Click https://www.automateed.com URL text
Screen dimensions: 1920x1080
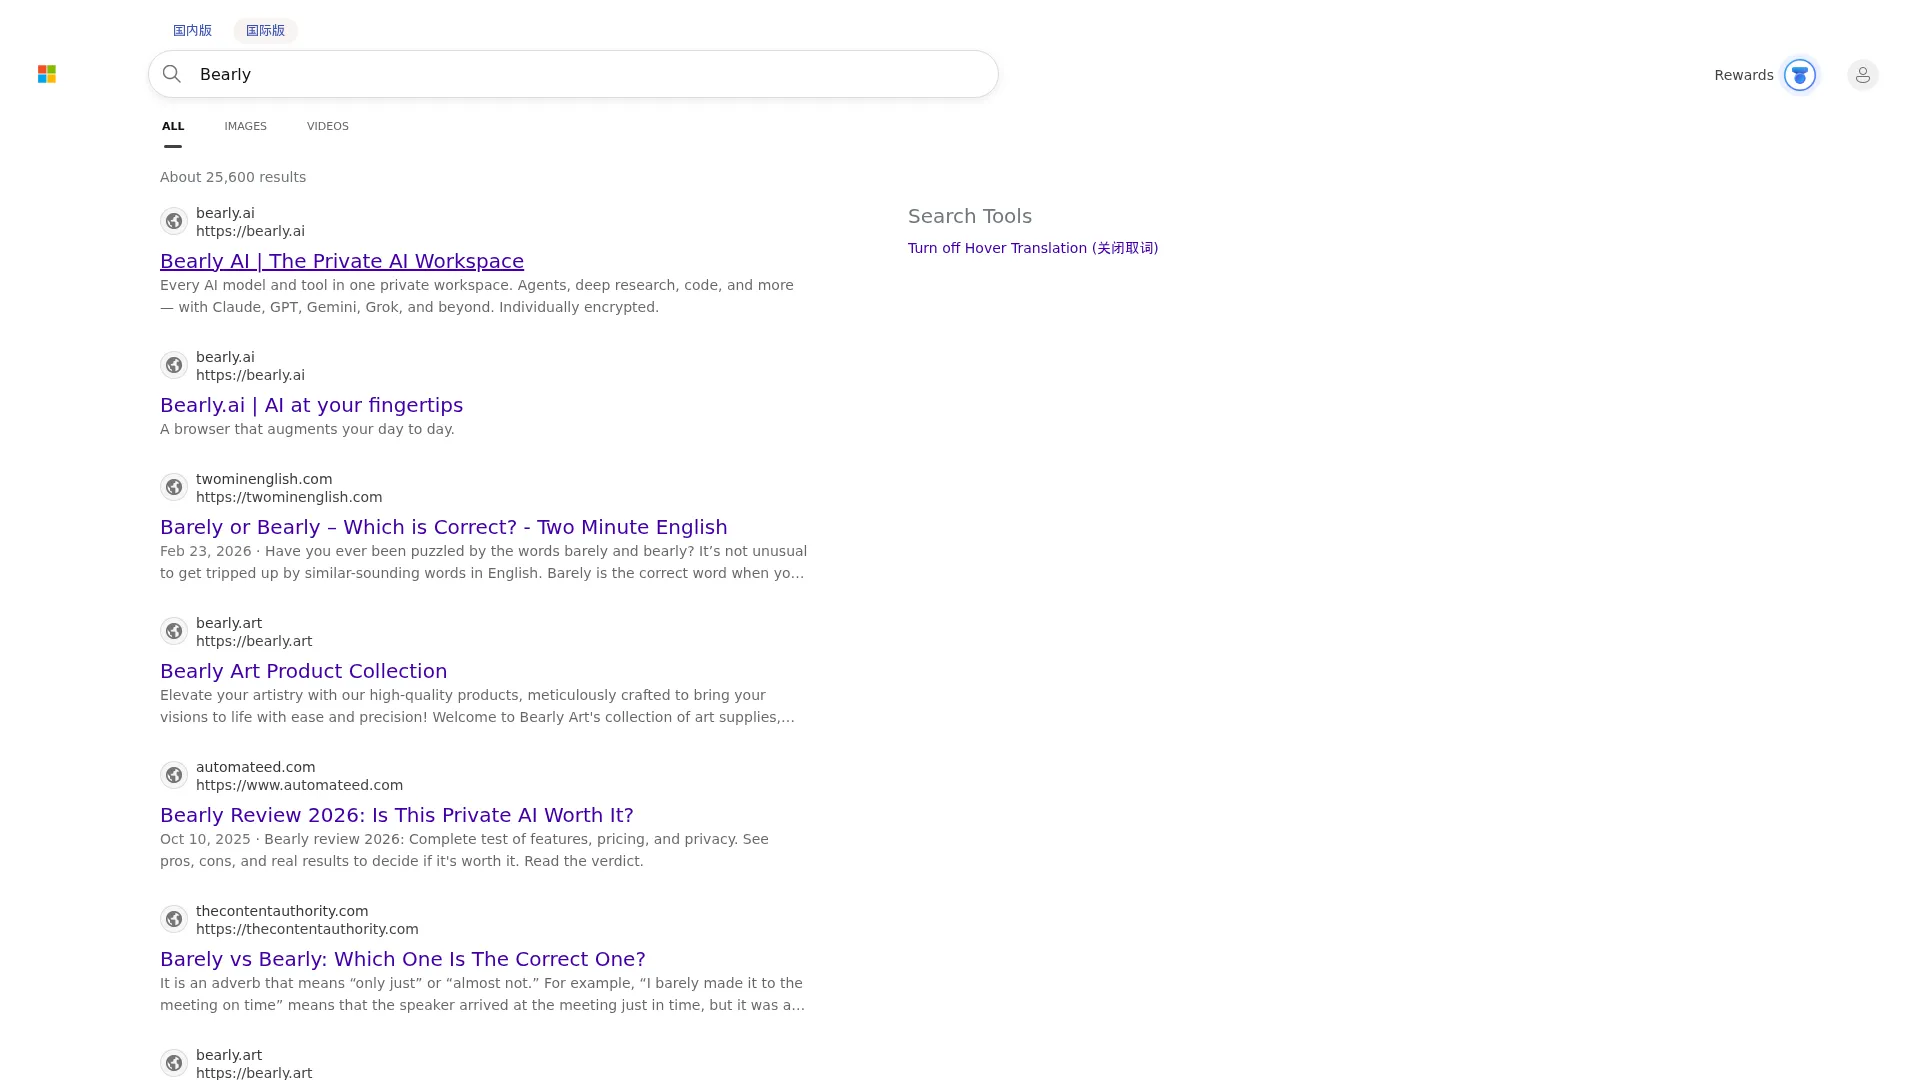pyautogui.click(x=299, y=785)
